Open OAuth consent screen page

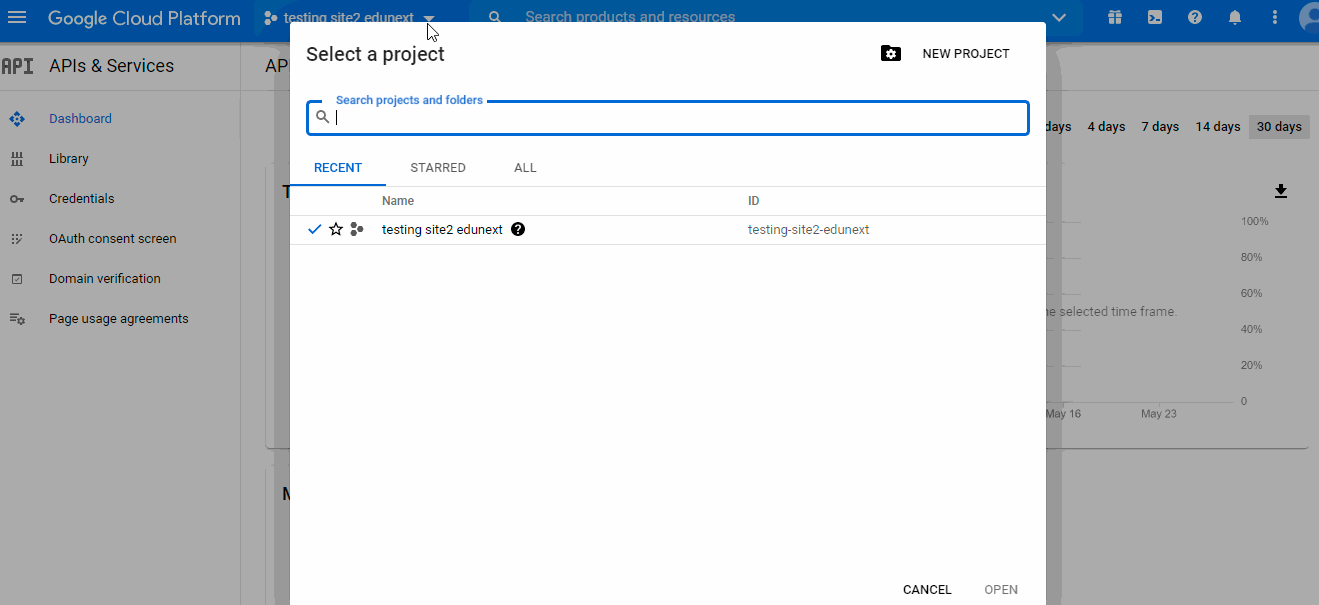(x=113, y=239)
